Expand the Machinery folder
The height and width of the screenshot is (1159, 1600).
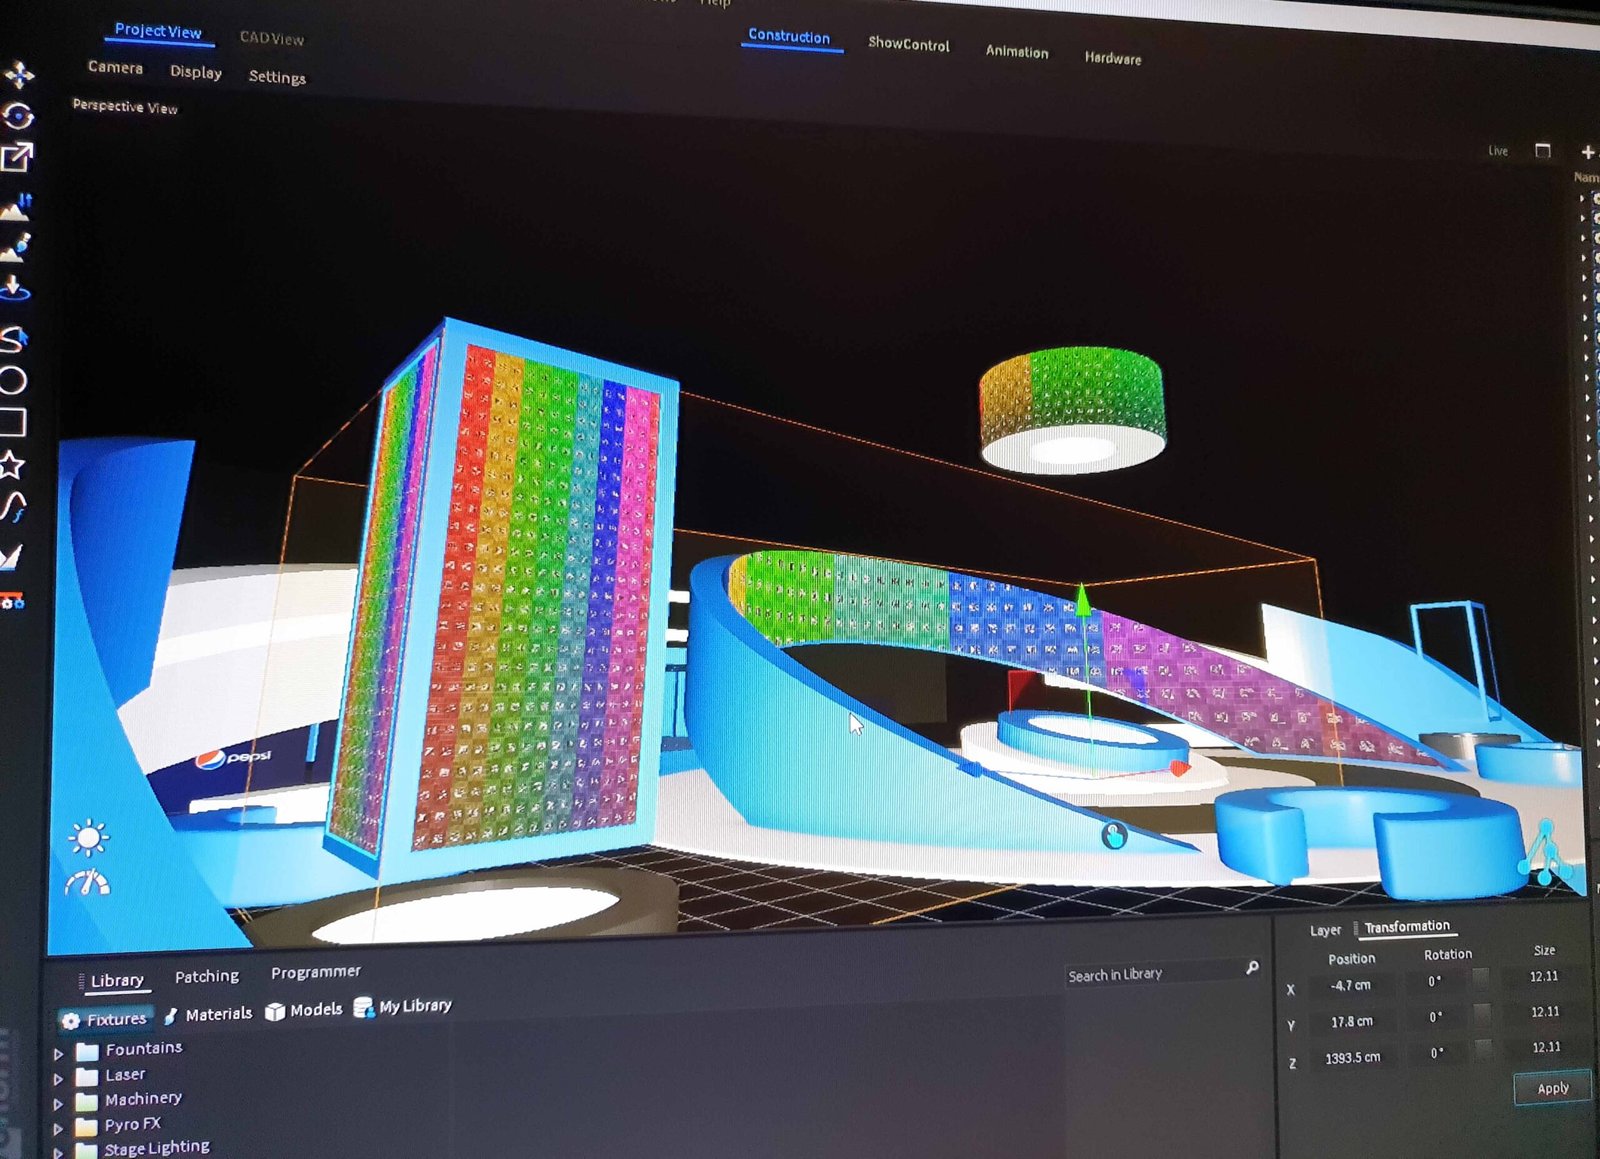(59, 1104)
